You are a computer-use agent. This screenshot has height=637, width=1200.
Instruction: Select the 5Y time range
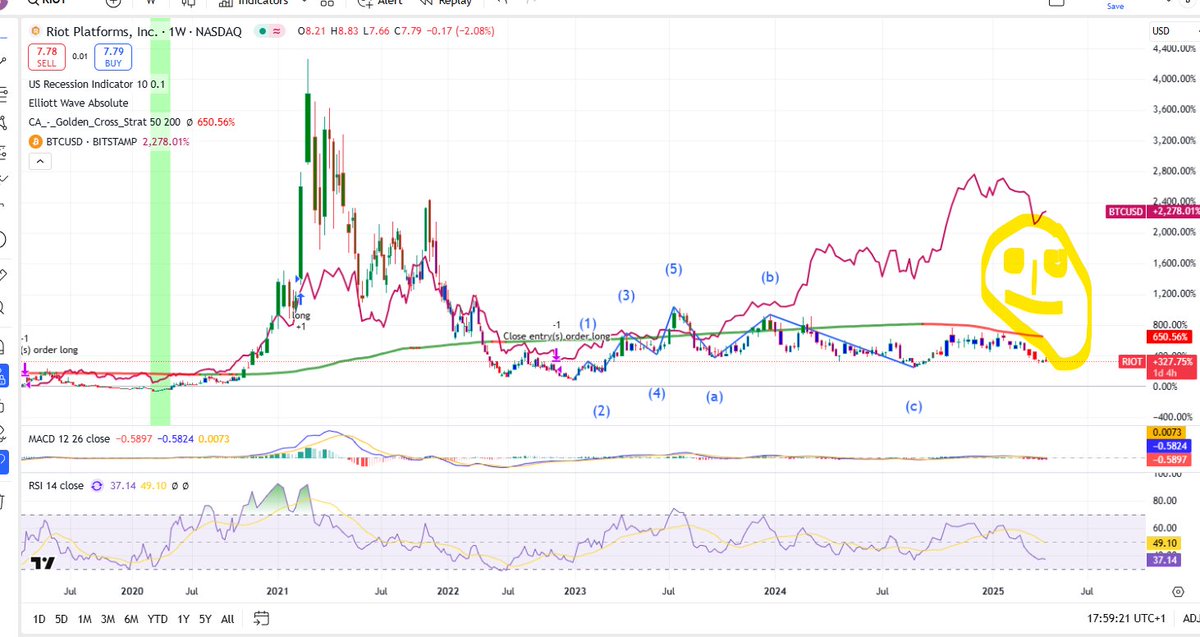pyautogui.click(x=204, y=619)
